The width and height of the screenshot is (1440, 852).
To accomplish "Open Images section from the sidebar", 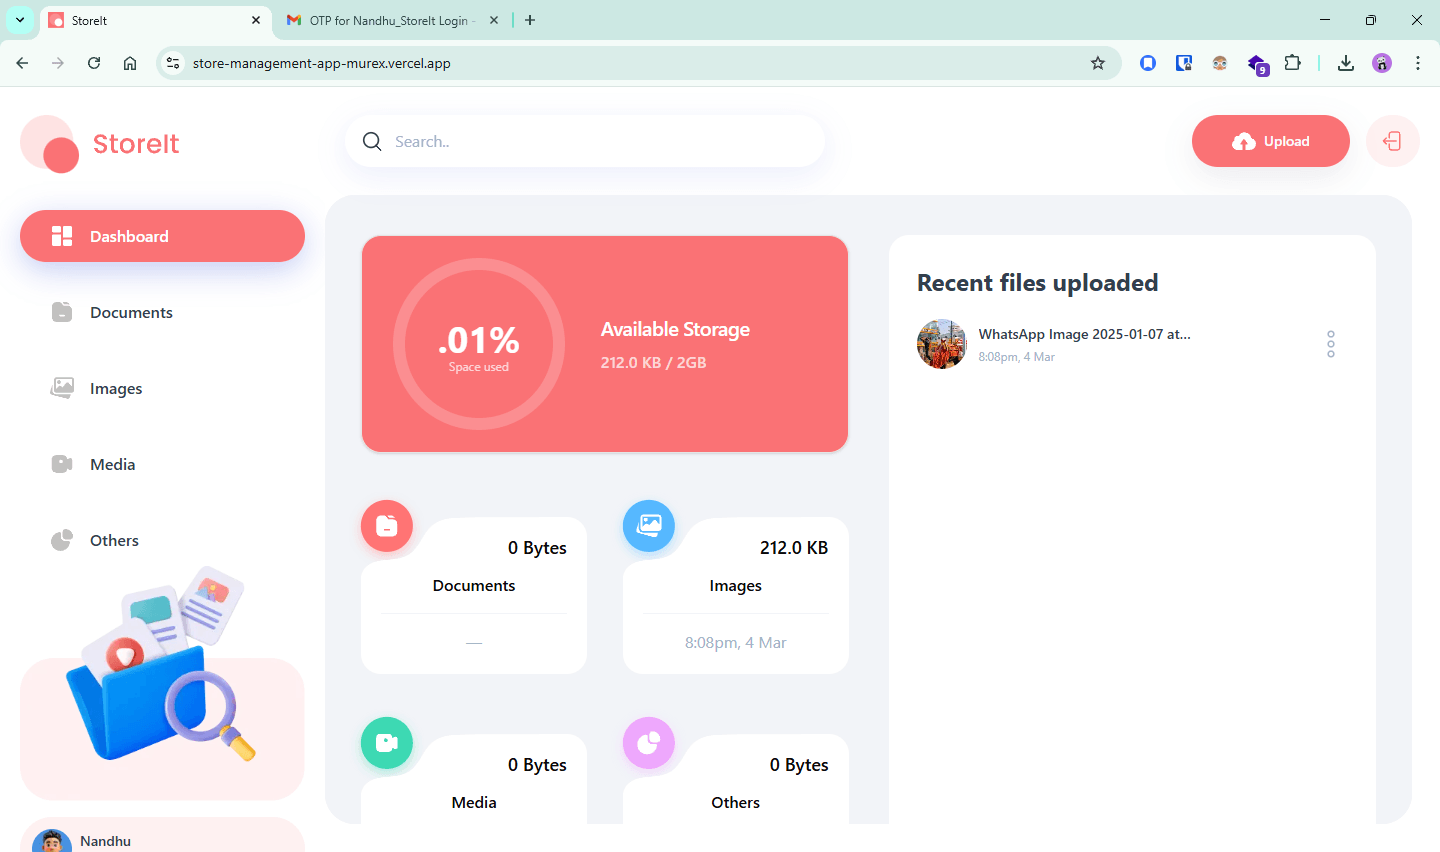I will (115, 388).
